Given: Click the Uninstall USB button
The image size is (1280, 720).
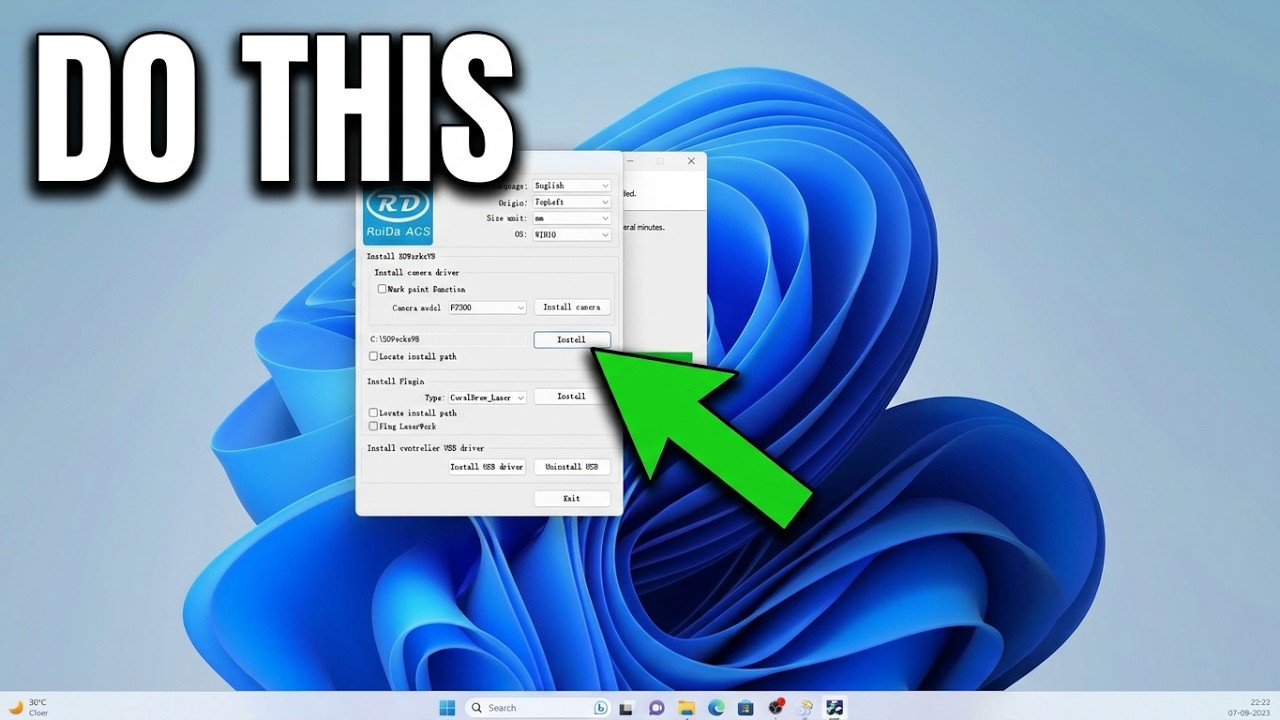Looking at the screenshot, I should [572, 467].
